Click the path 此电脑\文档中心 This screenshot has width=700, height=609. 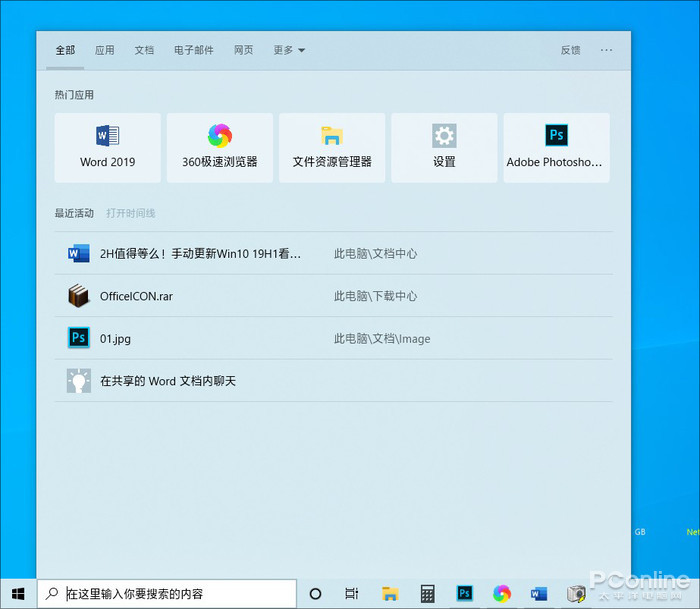point(375,254)
